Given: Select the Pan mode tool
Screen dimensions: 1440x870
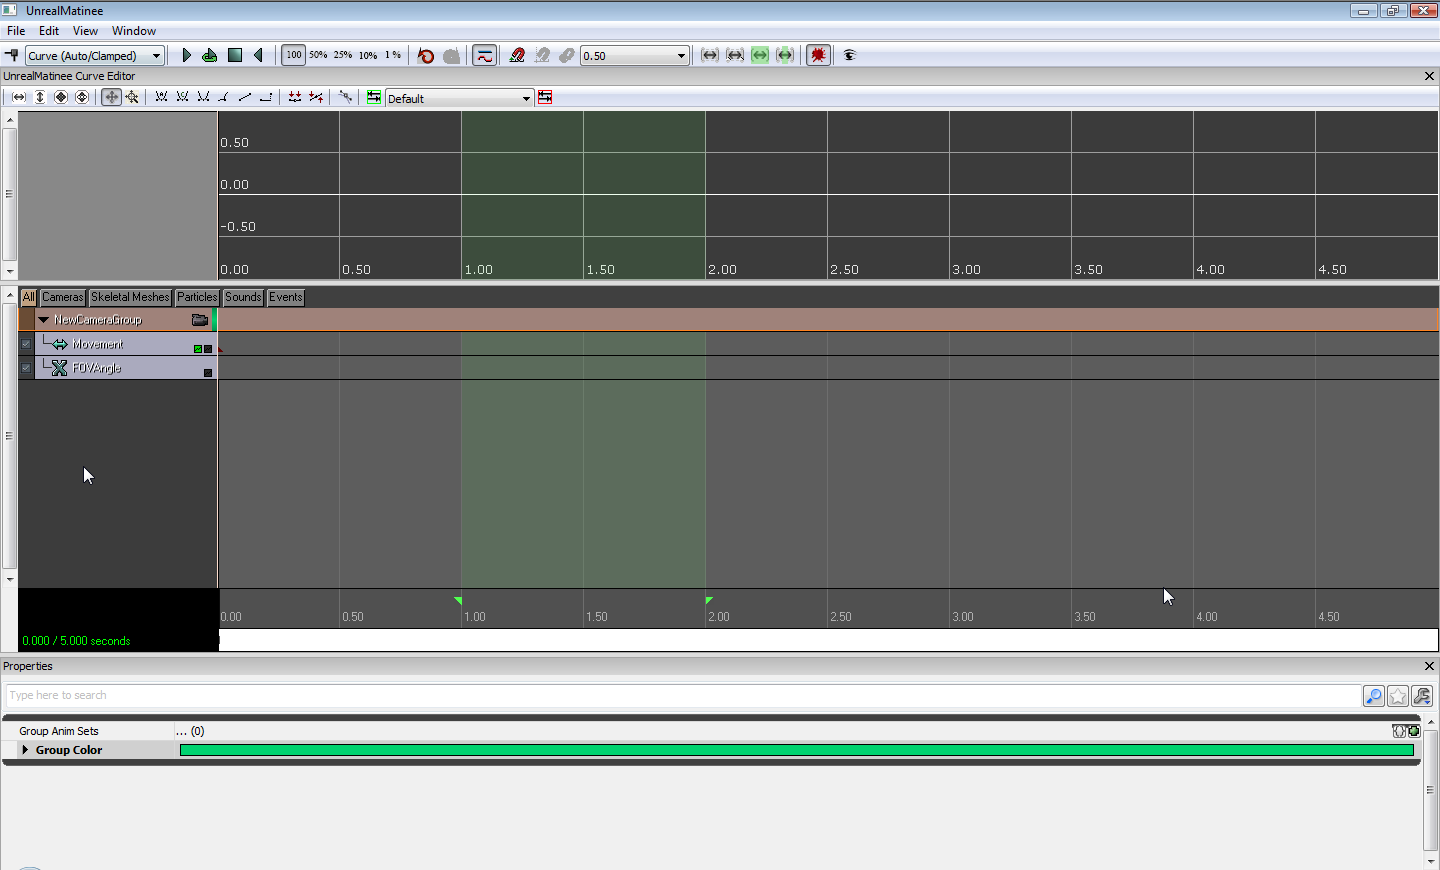Looking at the screenshot, I should coord(111,97).
